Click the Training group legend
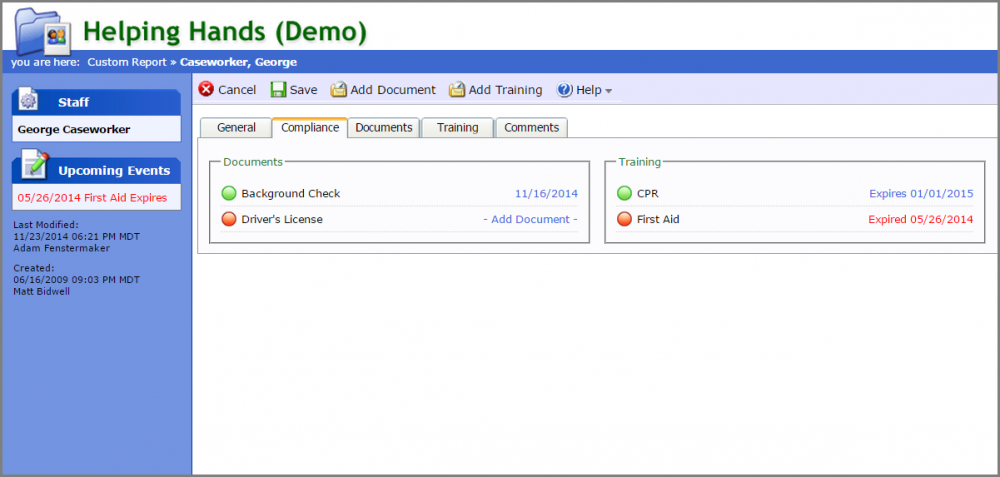 coord(640,162)
